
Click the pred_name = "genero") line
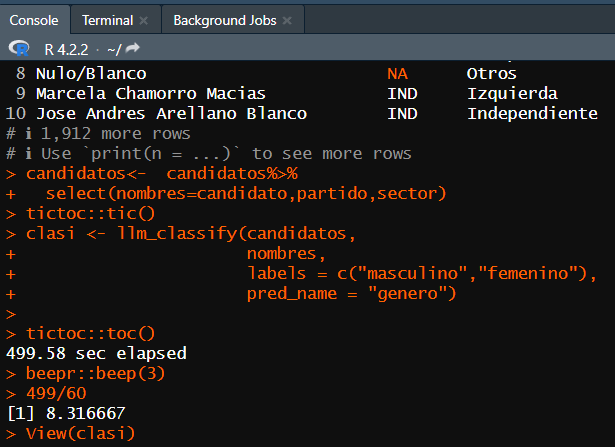(351, 293)
